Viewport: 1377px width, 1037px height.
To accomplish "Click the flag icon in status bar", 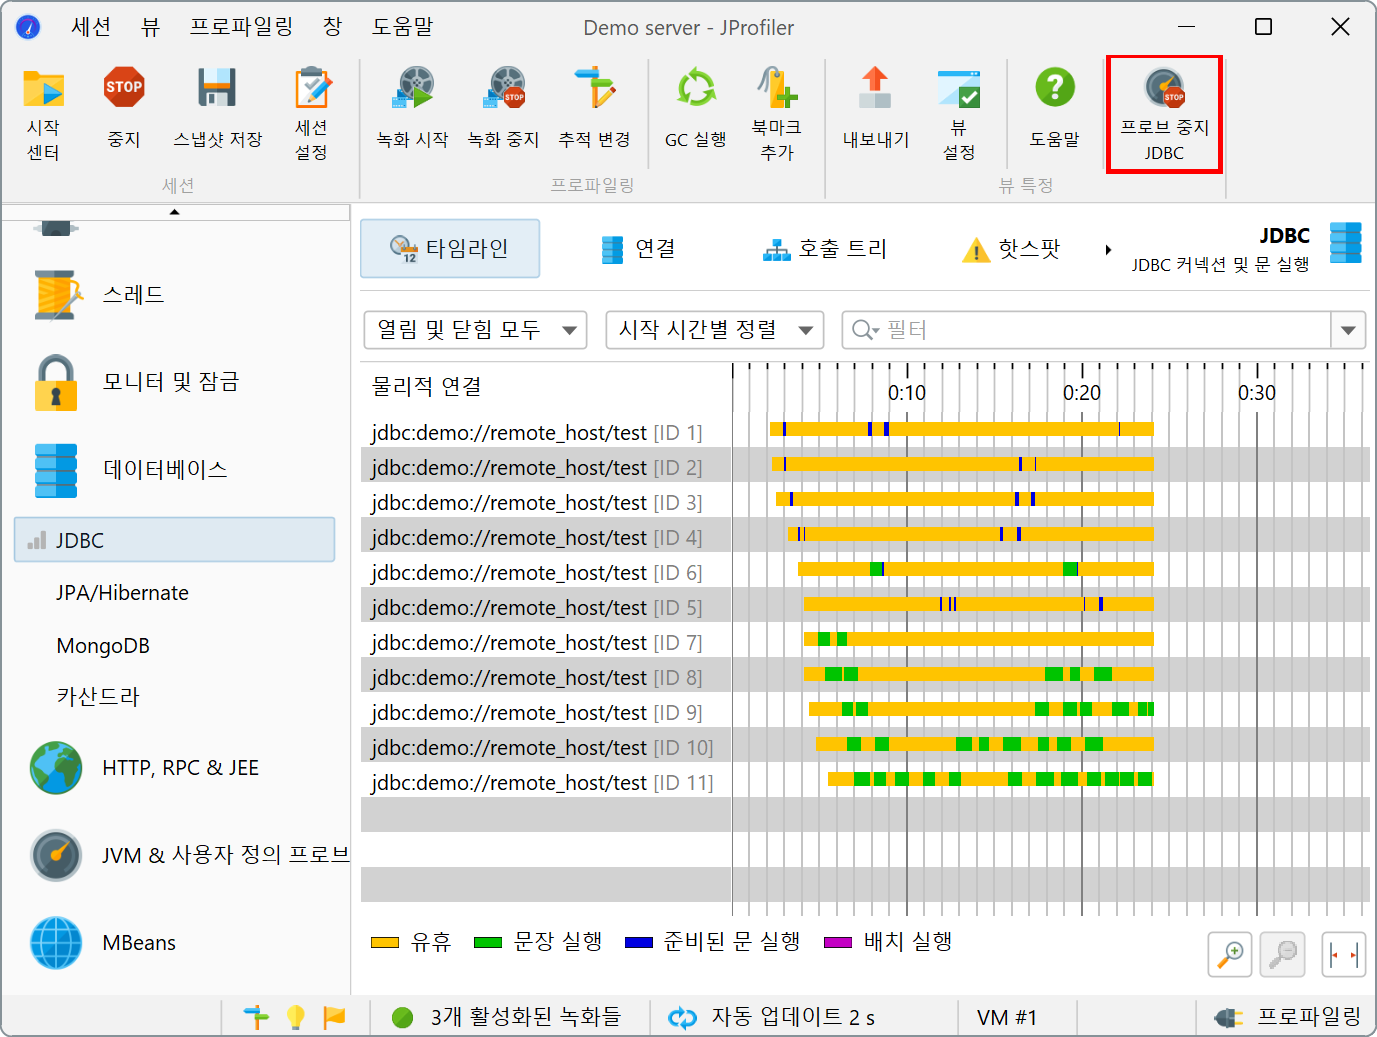I will point(334,1017).
